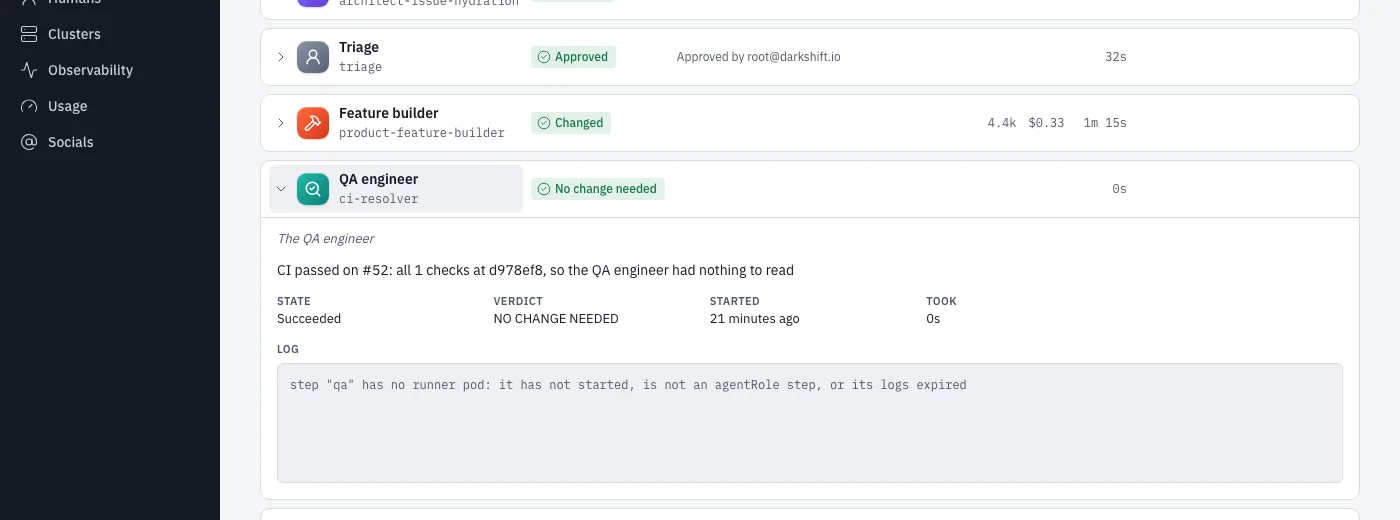Click the 21 minutes ago start time

click(754, 319)
